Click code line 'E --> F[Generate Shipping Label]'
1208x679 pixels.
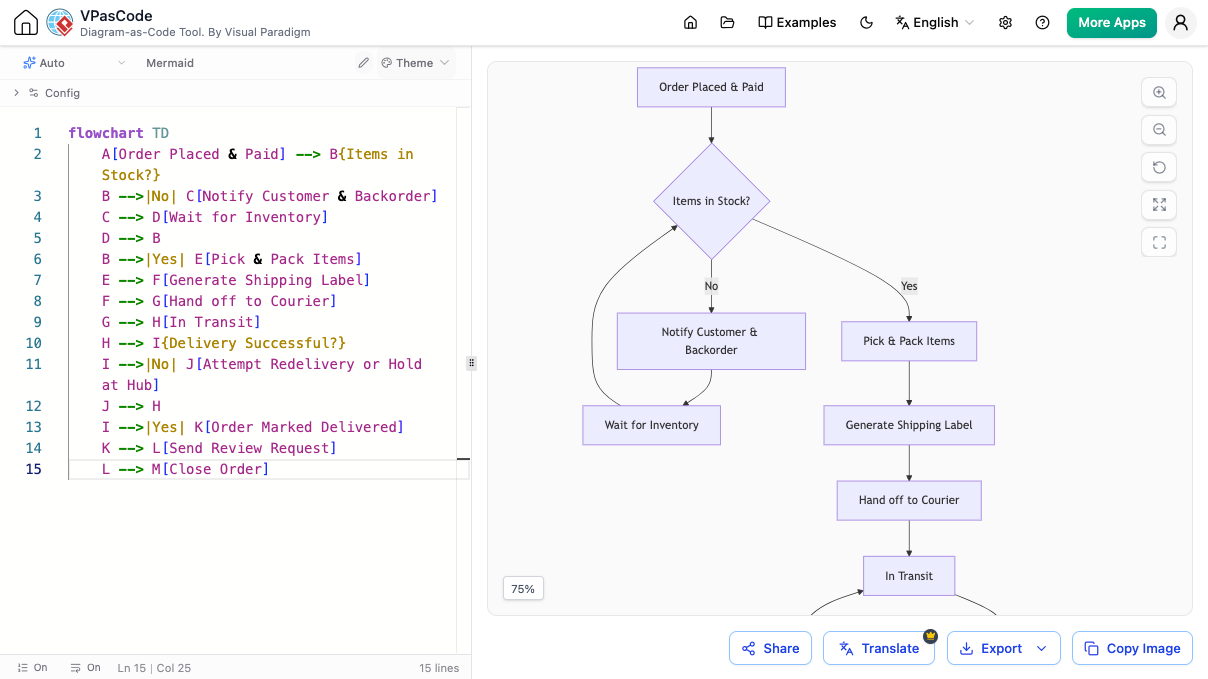click(236, 280)
